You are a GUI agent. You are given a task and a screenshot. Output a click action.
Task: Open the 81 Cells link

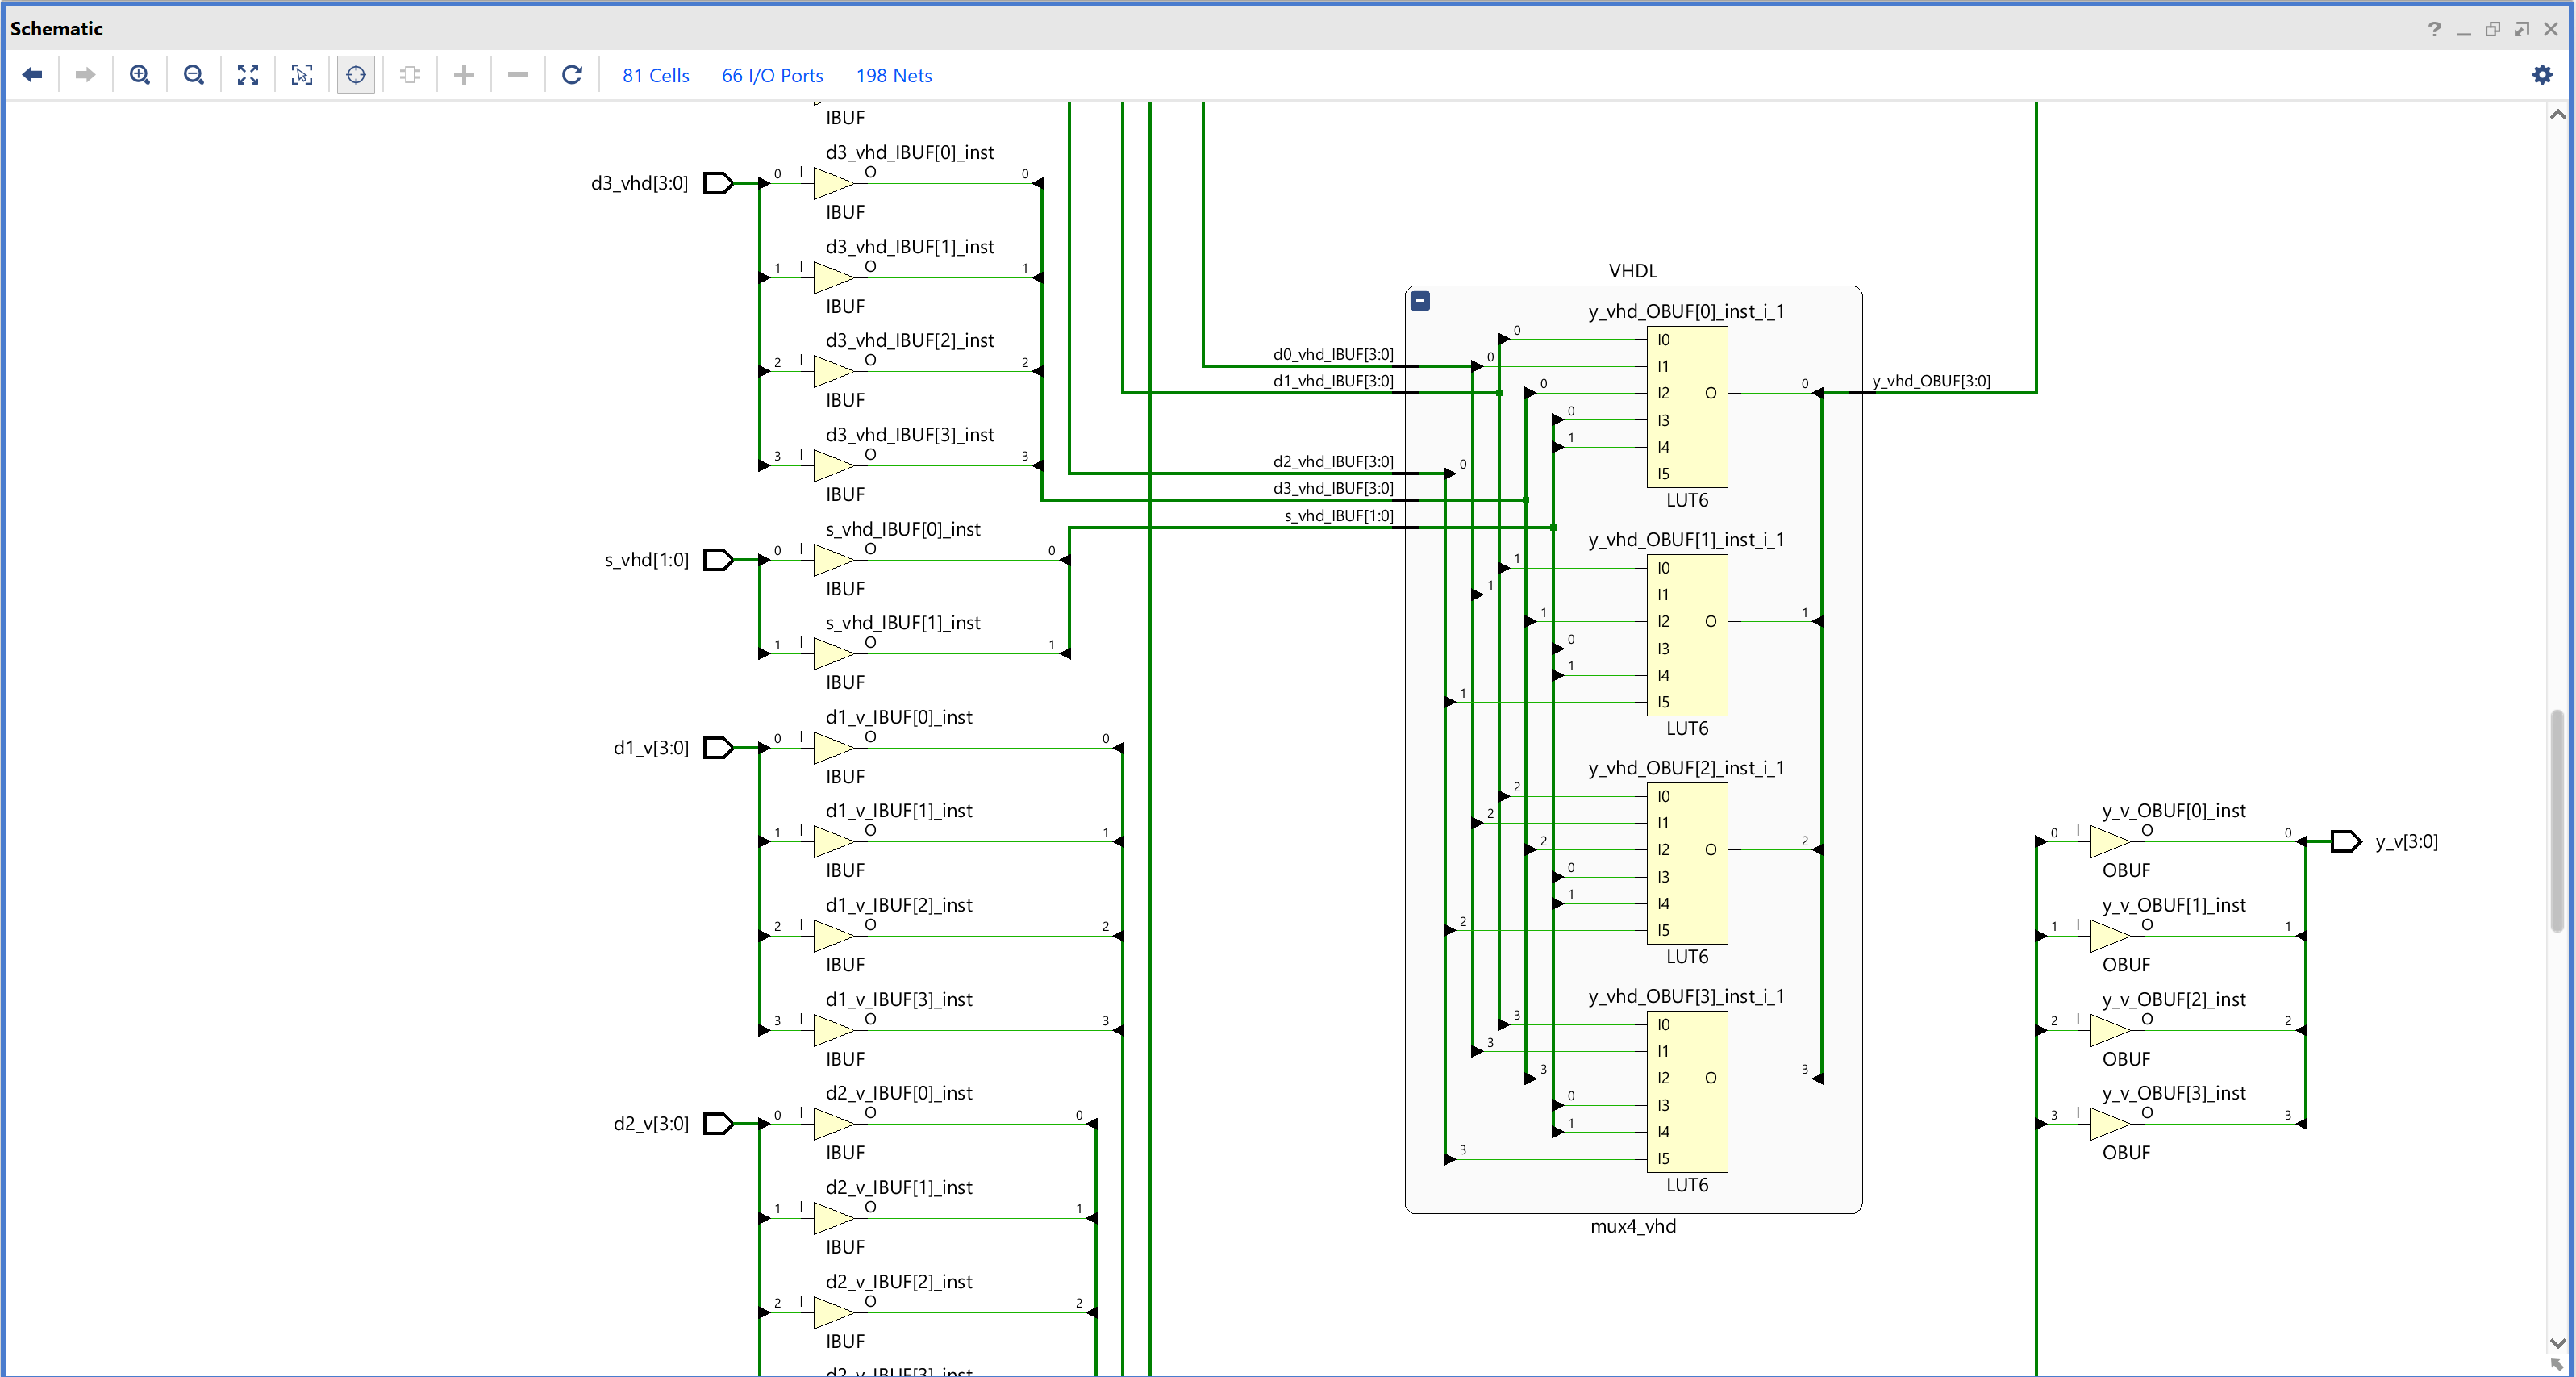[655, 76]
